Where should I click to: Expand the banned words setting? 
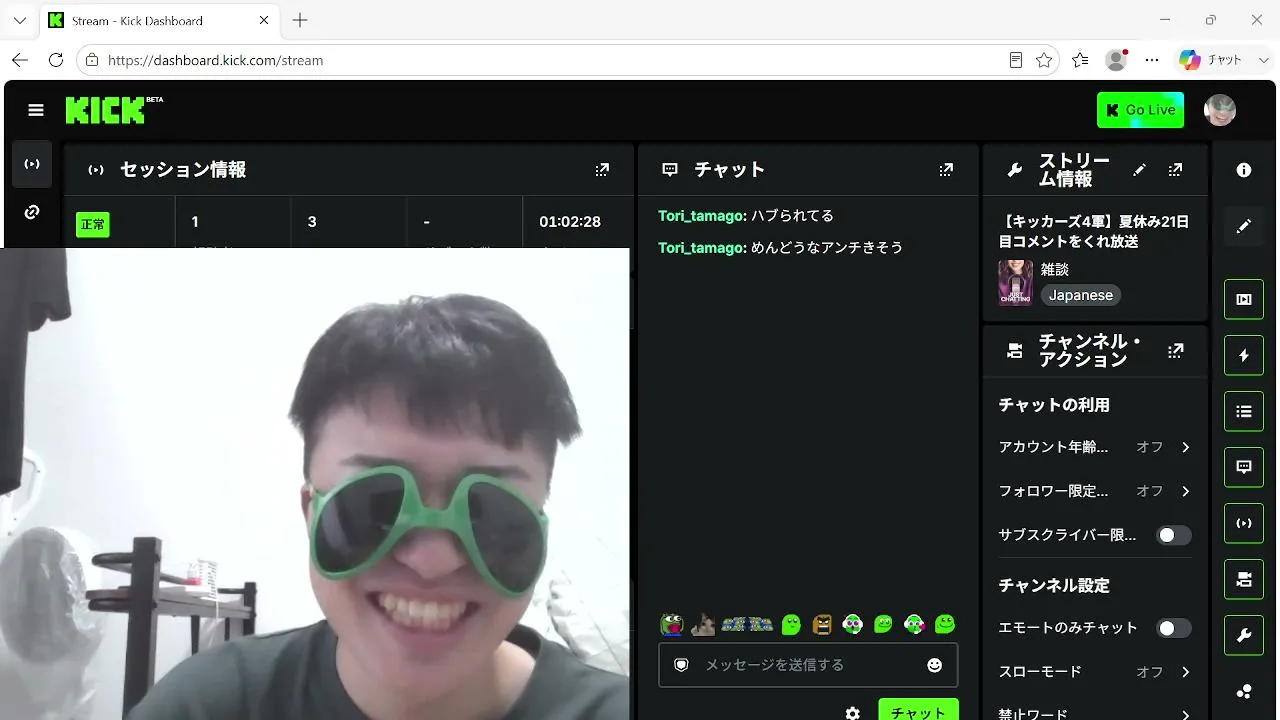1095,714
